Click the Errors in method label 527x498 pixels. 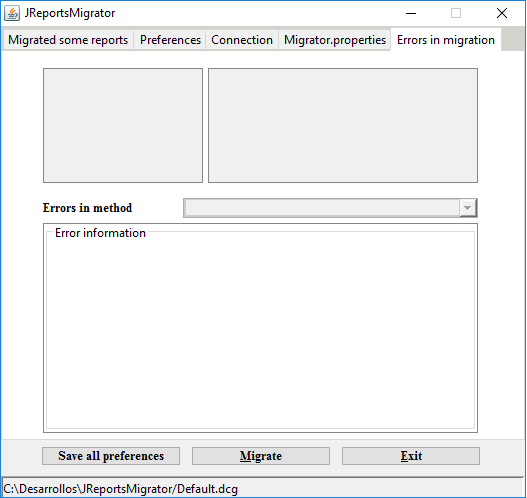pyautogui.click(x=87, y=208)
